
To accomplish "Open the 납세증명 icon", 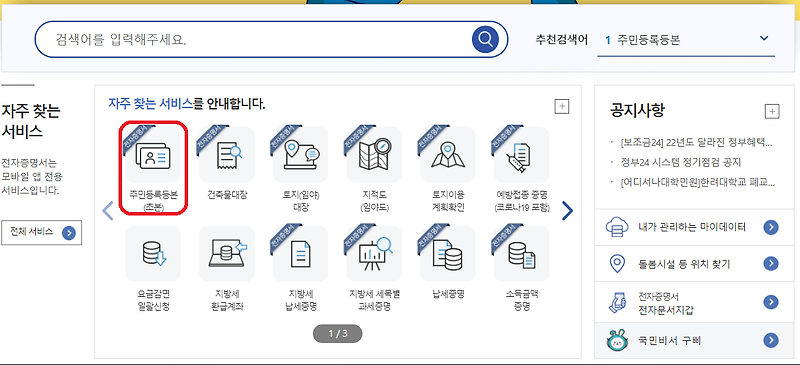I will point(448,254).
